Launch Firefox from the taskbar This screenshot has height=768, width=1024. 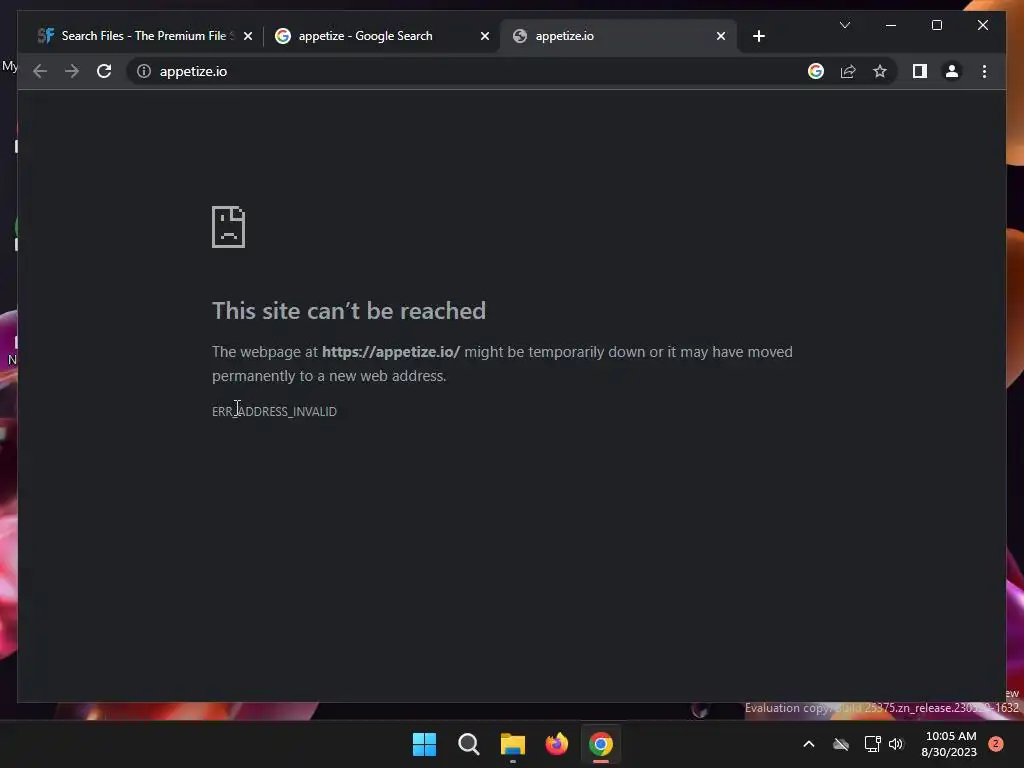[556, 744]
